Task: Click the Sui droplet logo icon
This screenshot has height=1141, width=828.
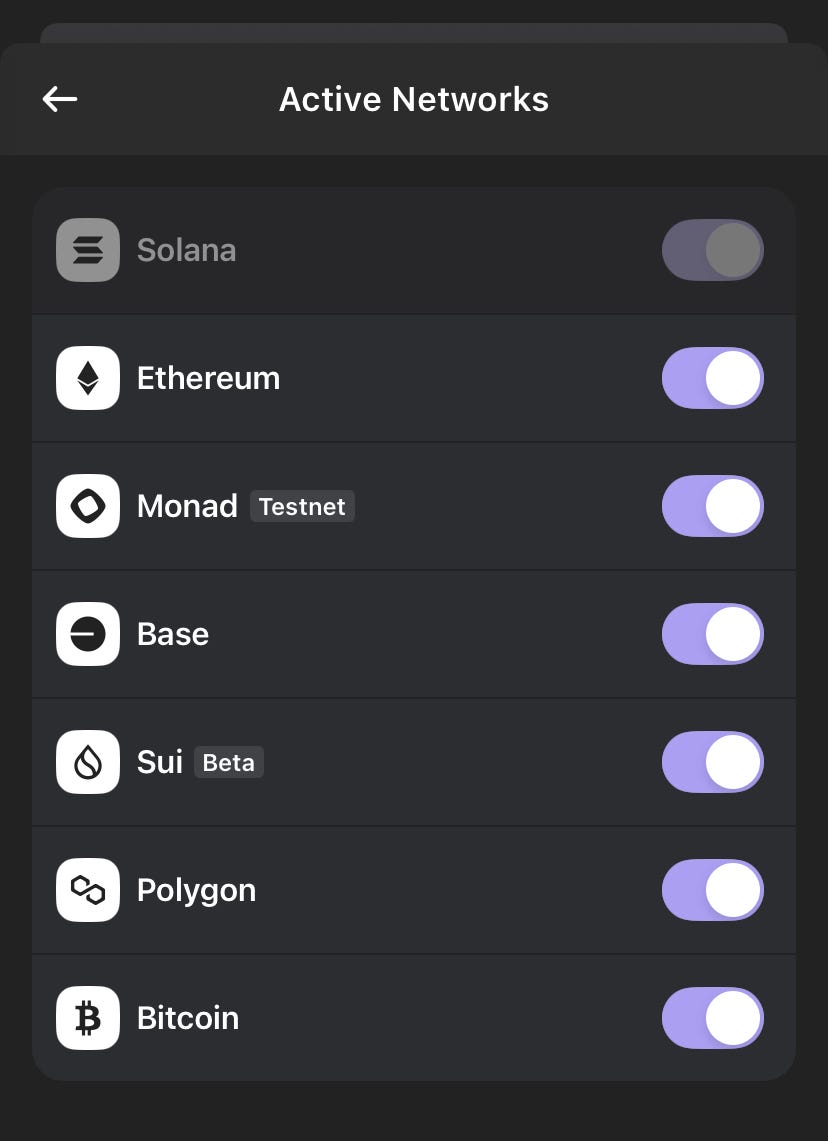Action: 88,762
